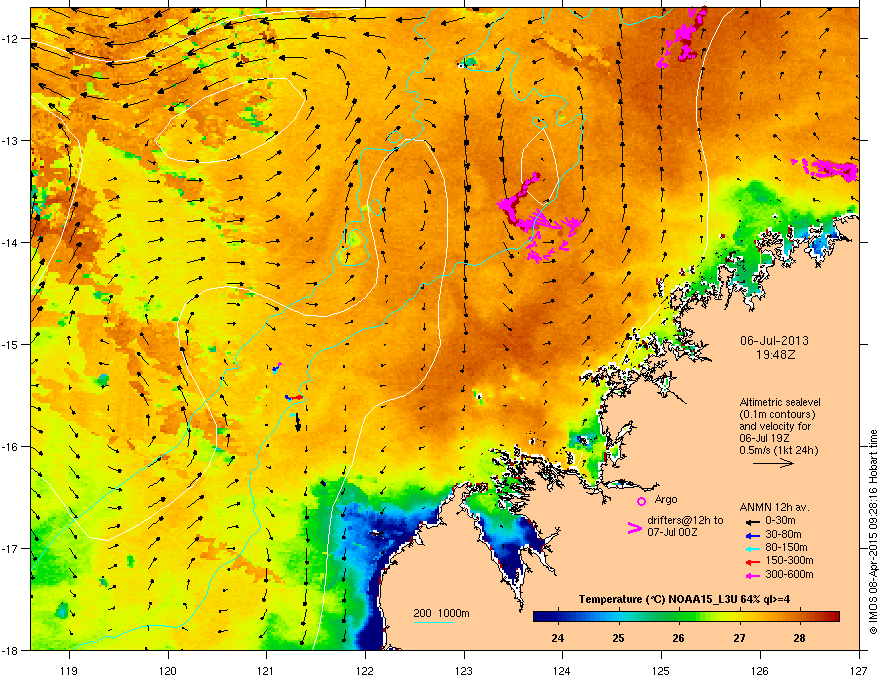Click the '0.5m/s (1kt 24h)' scale text

tap(778, 450)
